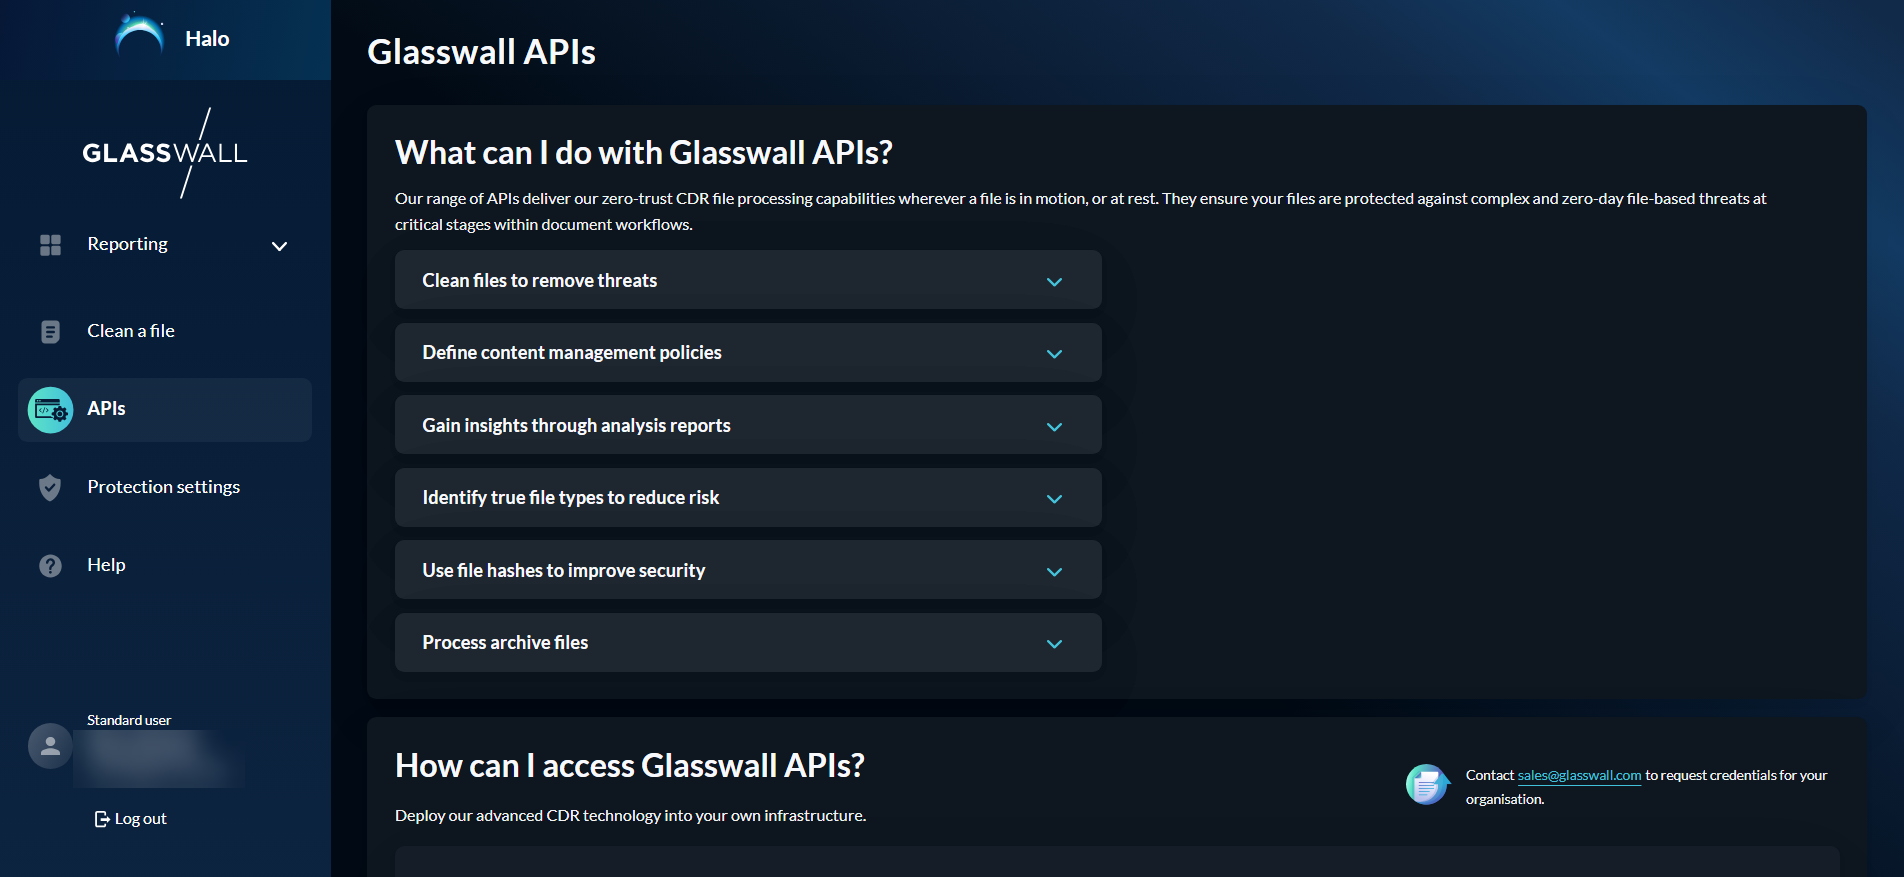Click the Clean a file document icon
This screenshot has width=1904, height=877.
[50, 332]
